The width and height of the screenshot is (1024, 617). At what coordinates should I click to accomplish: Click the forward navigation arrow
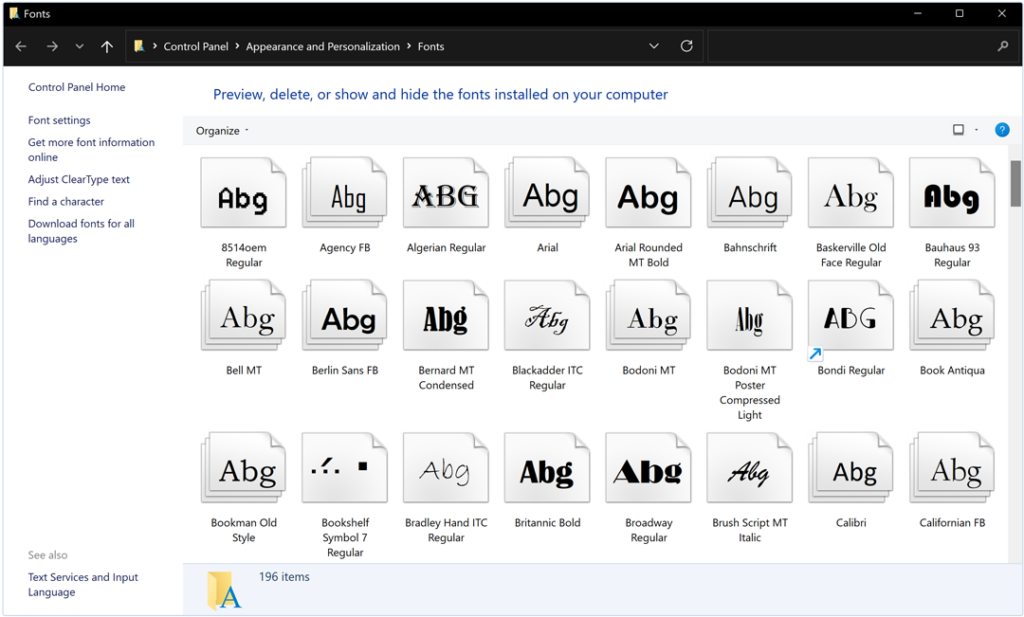[x=51, y=46]
